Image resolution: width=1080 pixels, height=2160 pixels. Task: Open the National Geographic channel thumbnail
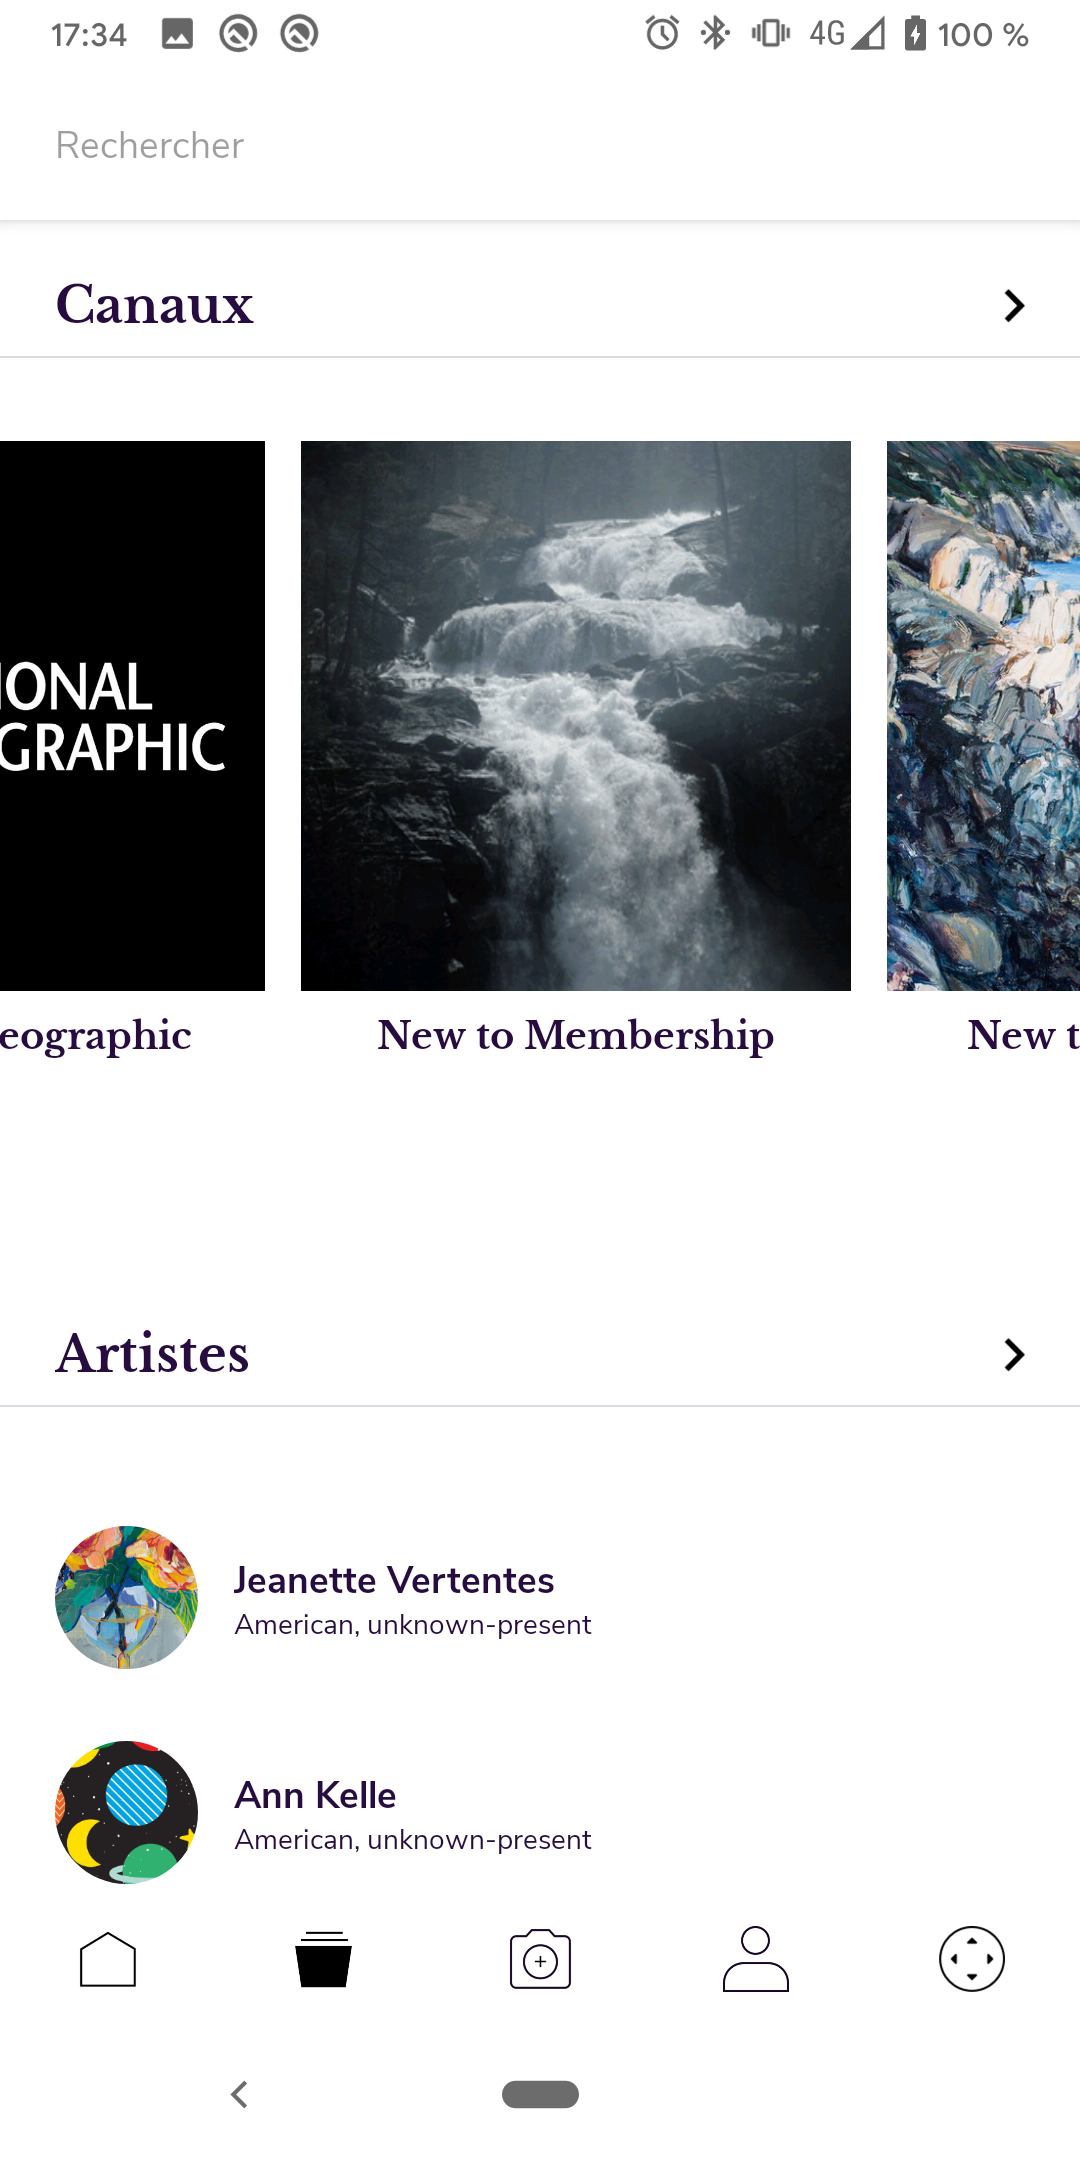point(132,716)
